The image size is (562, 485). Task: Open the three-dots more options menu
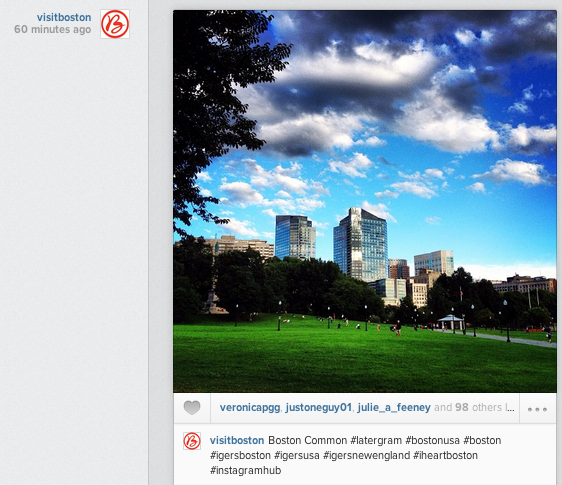pos(537,409)
